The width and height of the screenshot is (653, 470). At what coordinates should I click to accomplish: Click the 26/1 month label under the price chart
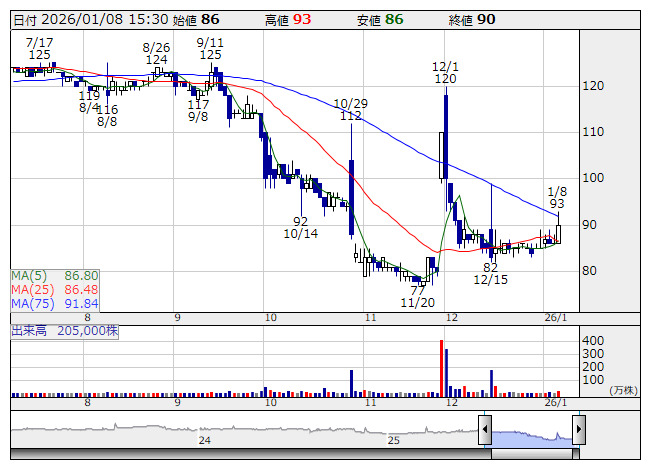(x=556, y=318)
